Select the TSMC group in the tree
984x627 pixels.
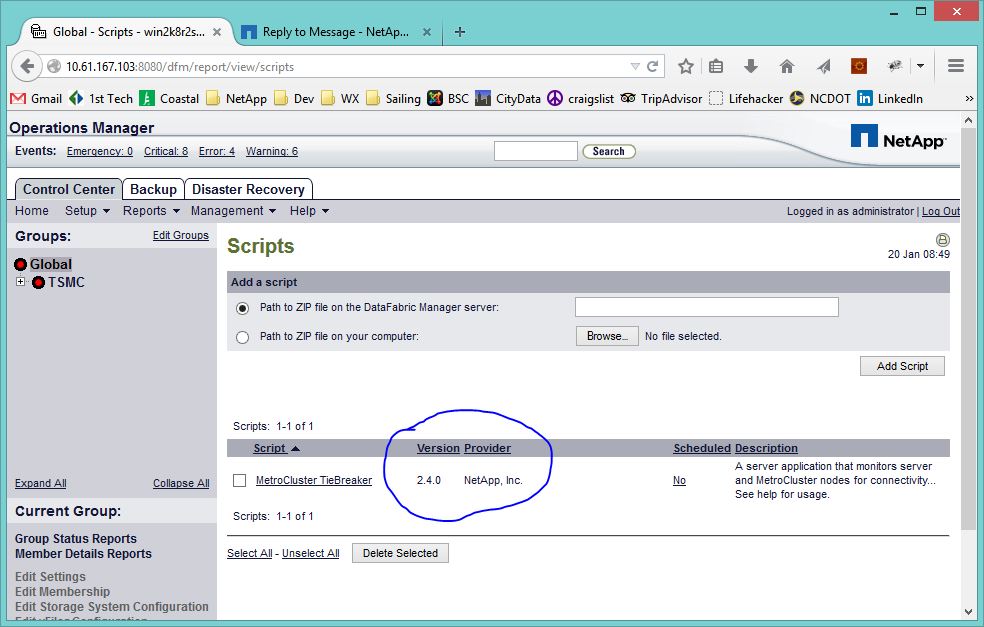point(66,282)
